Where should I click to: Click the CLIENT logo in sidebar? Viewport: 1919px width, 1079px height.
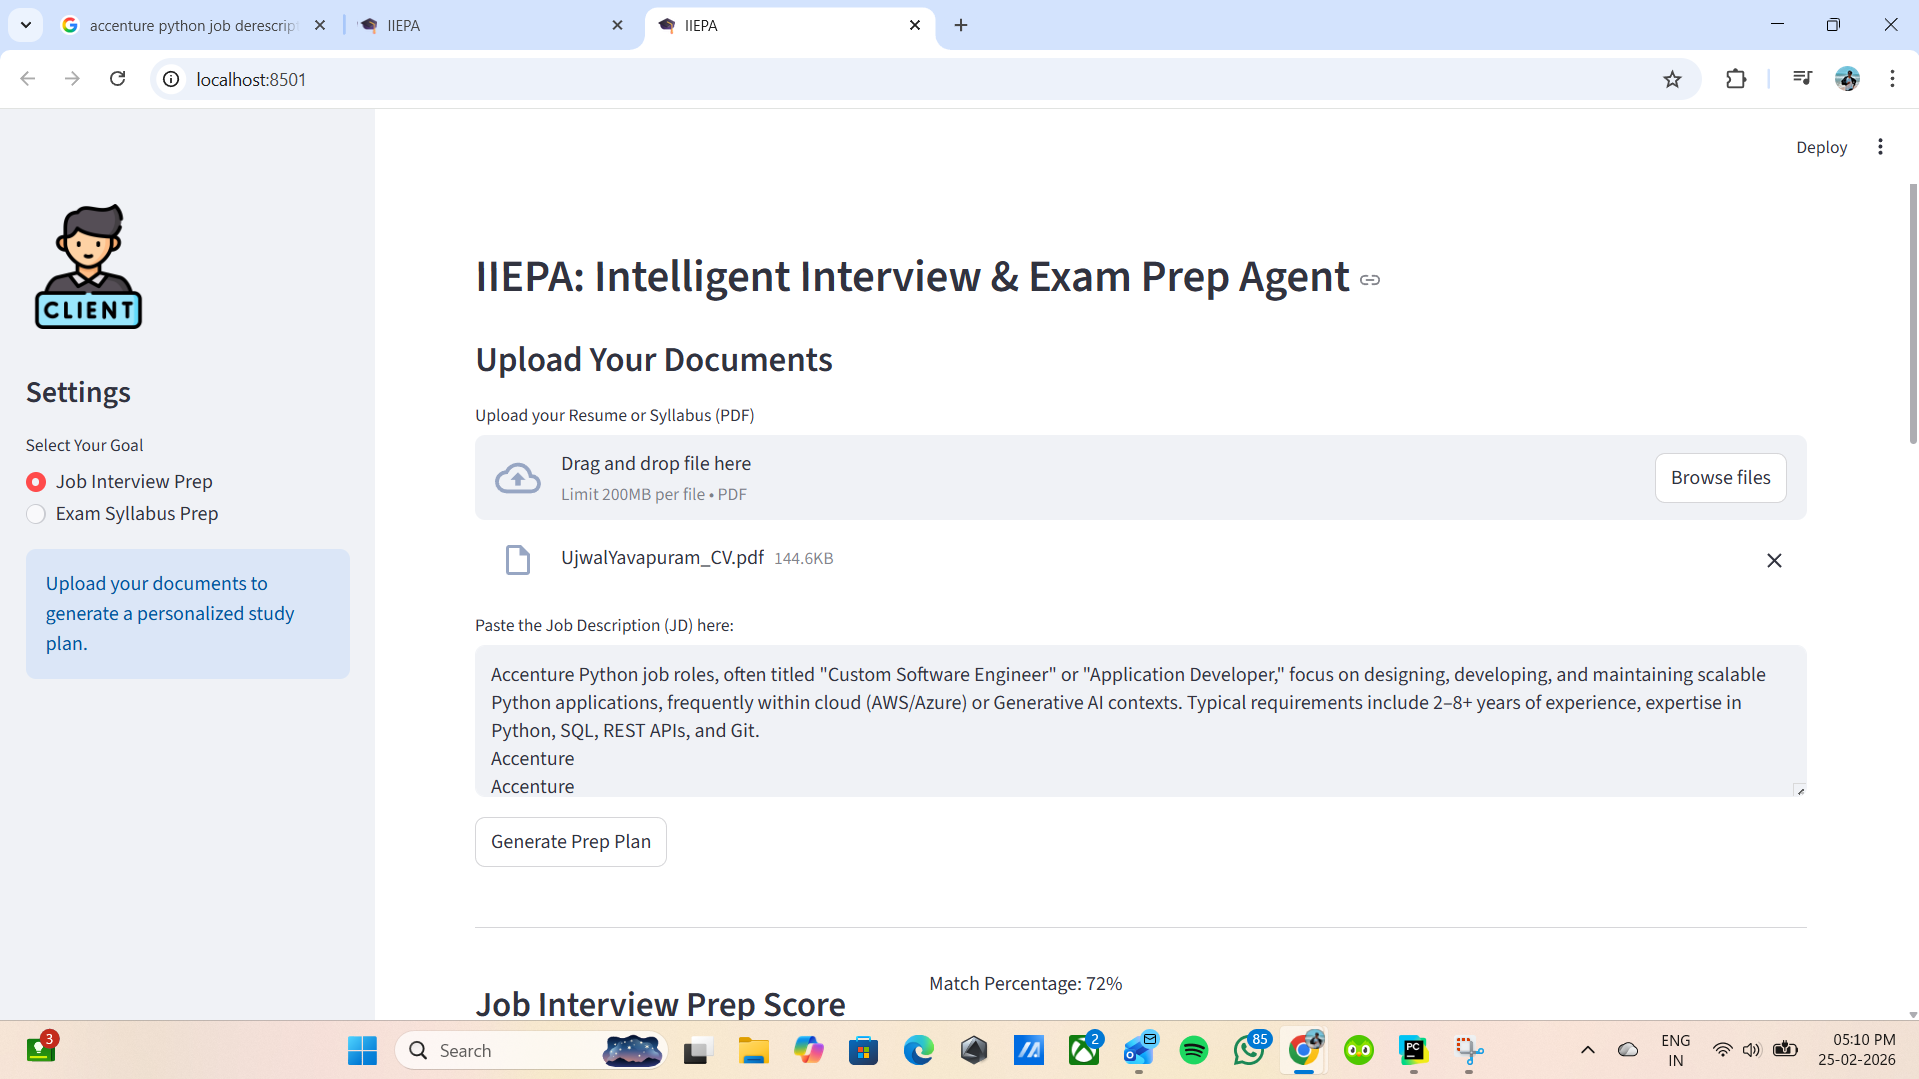[88, 267]
